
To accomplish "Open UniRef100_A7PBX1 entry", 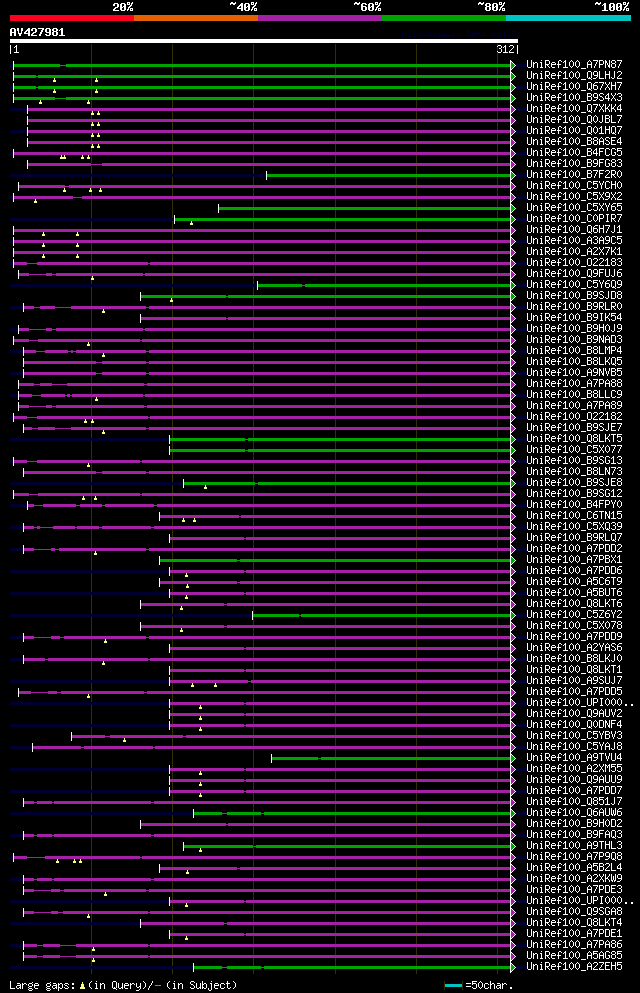I will click(574, 560).
